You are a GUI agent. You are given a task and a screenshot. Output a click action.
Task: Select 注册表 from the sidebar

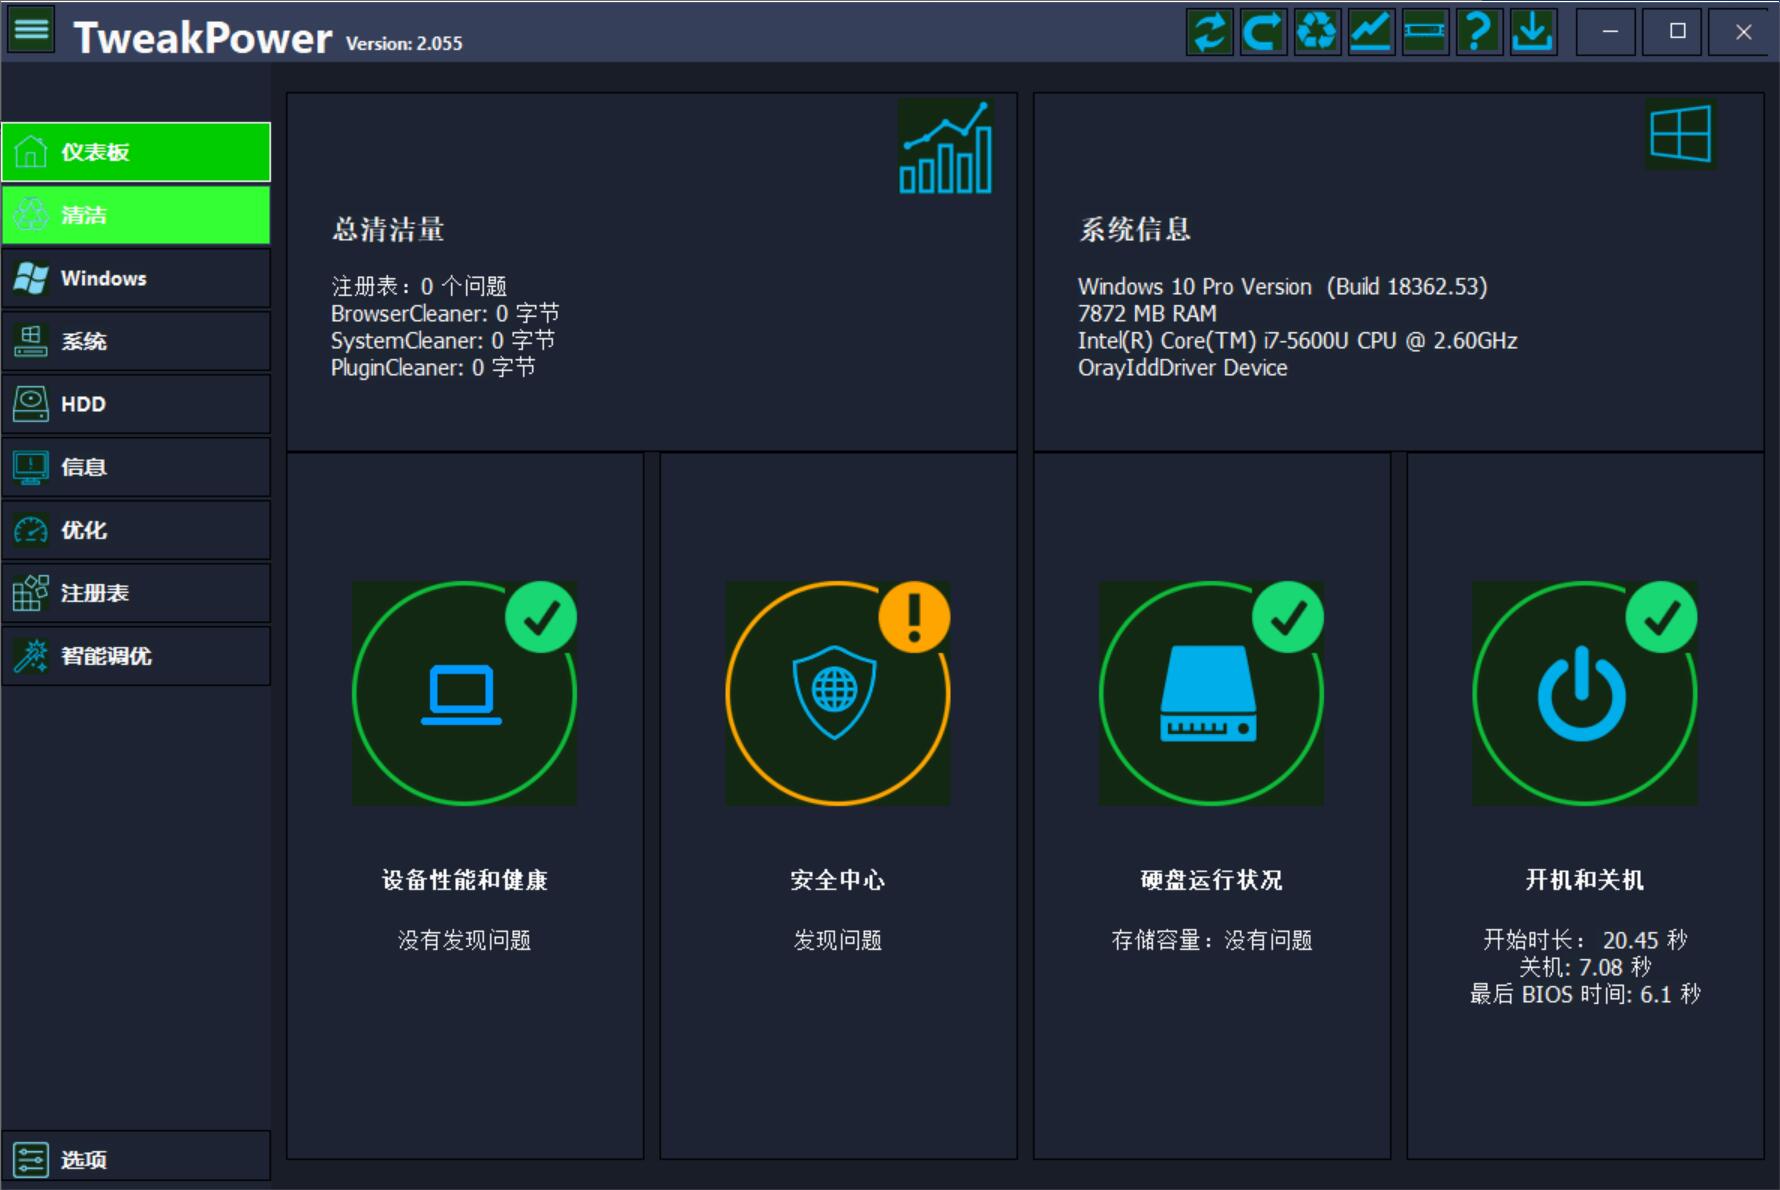pyautogui.click(x=136, y=592)
